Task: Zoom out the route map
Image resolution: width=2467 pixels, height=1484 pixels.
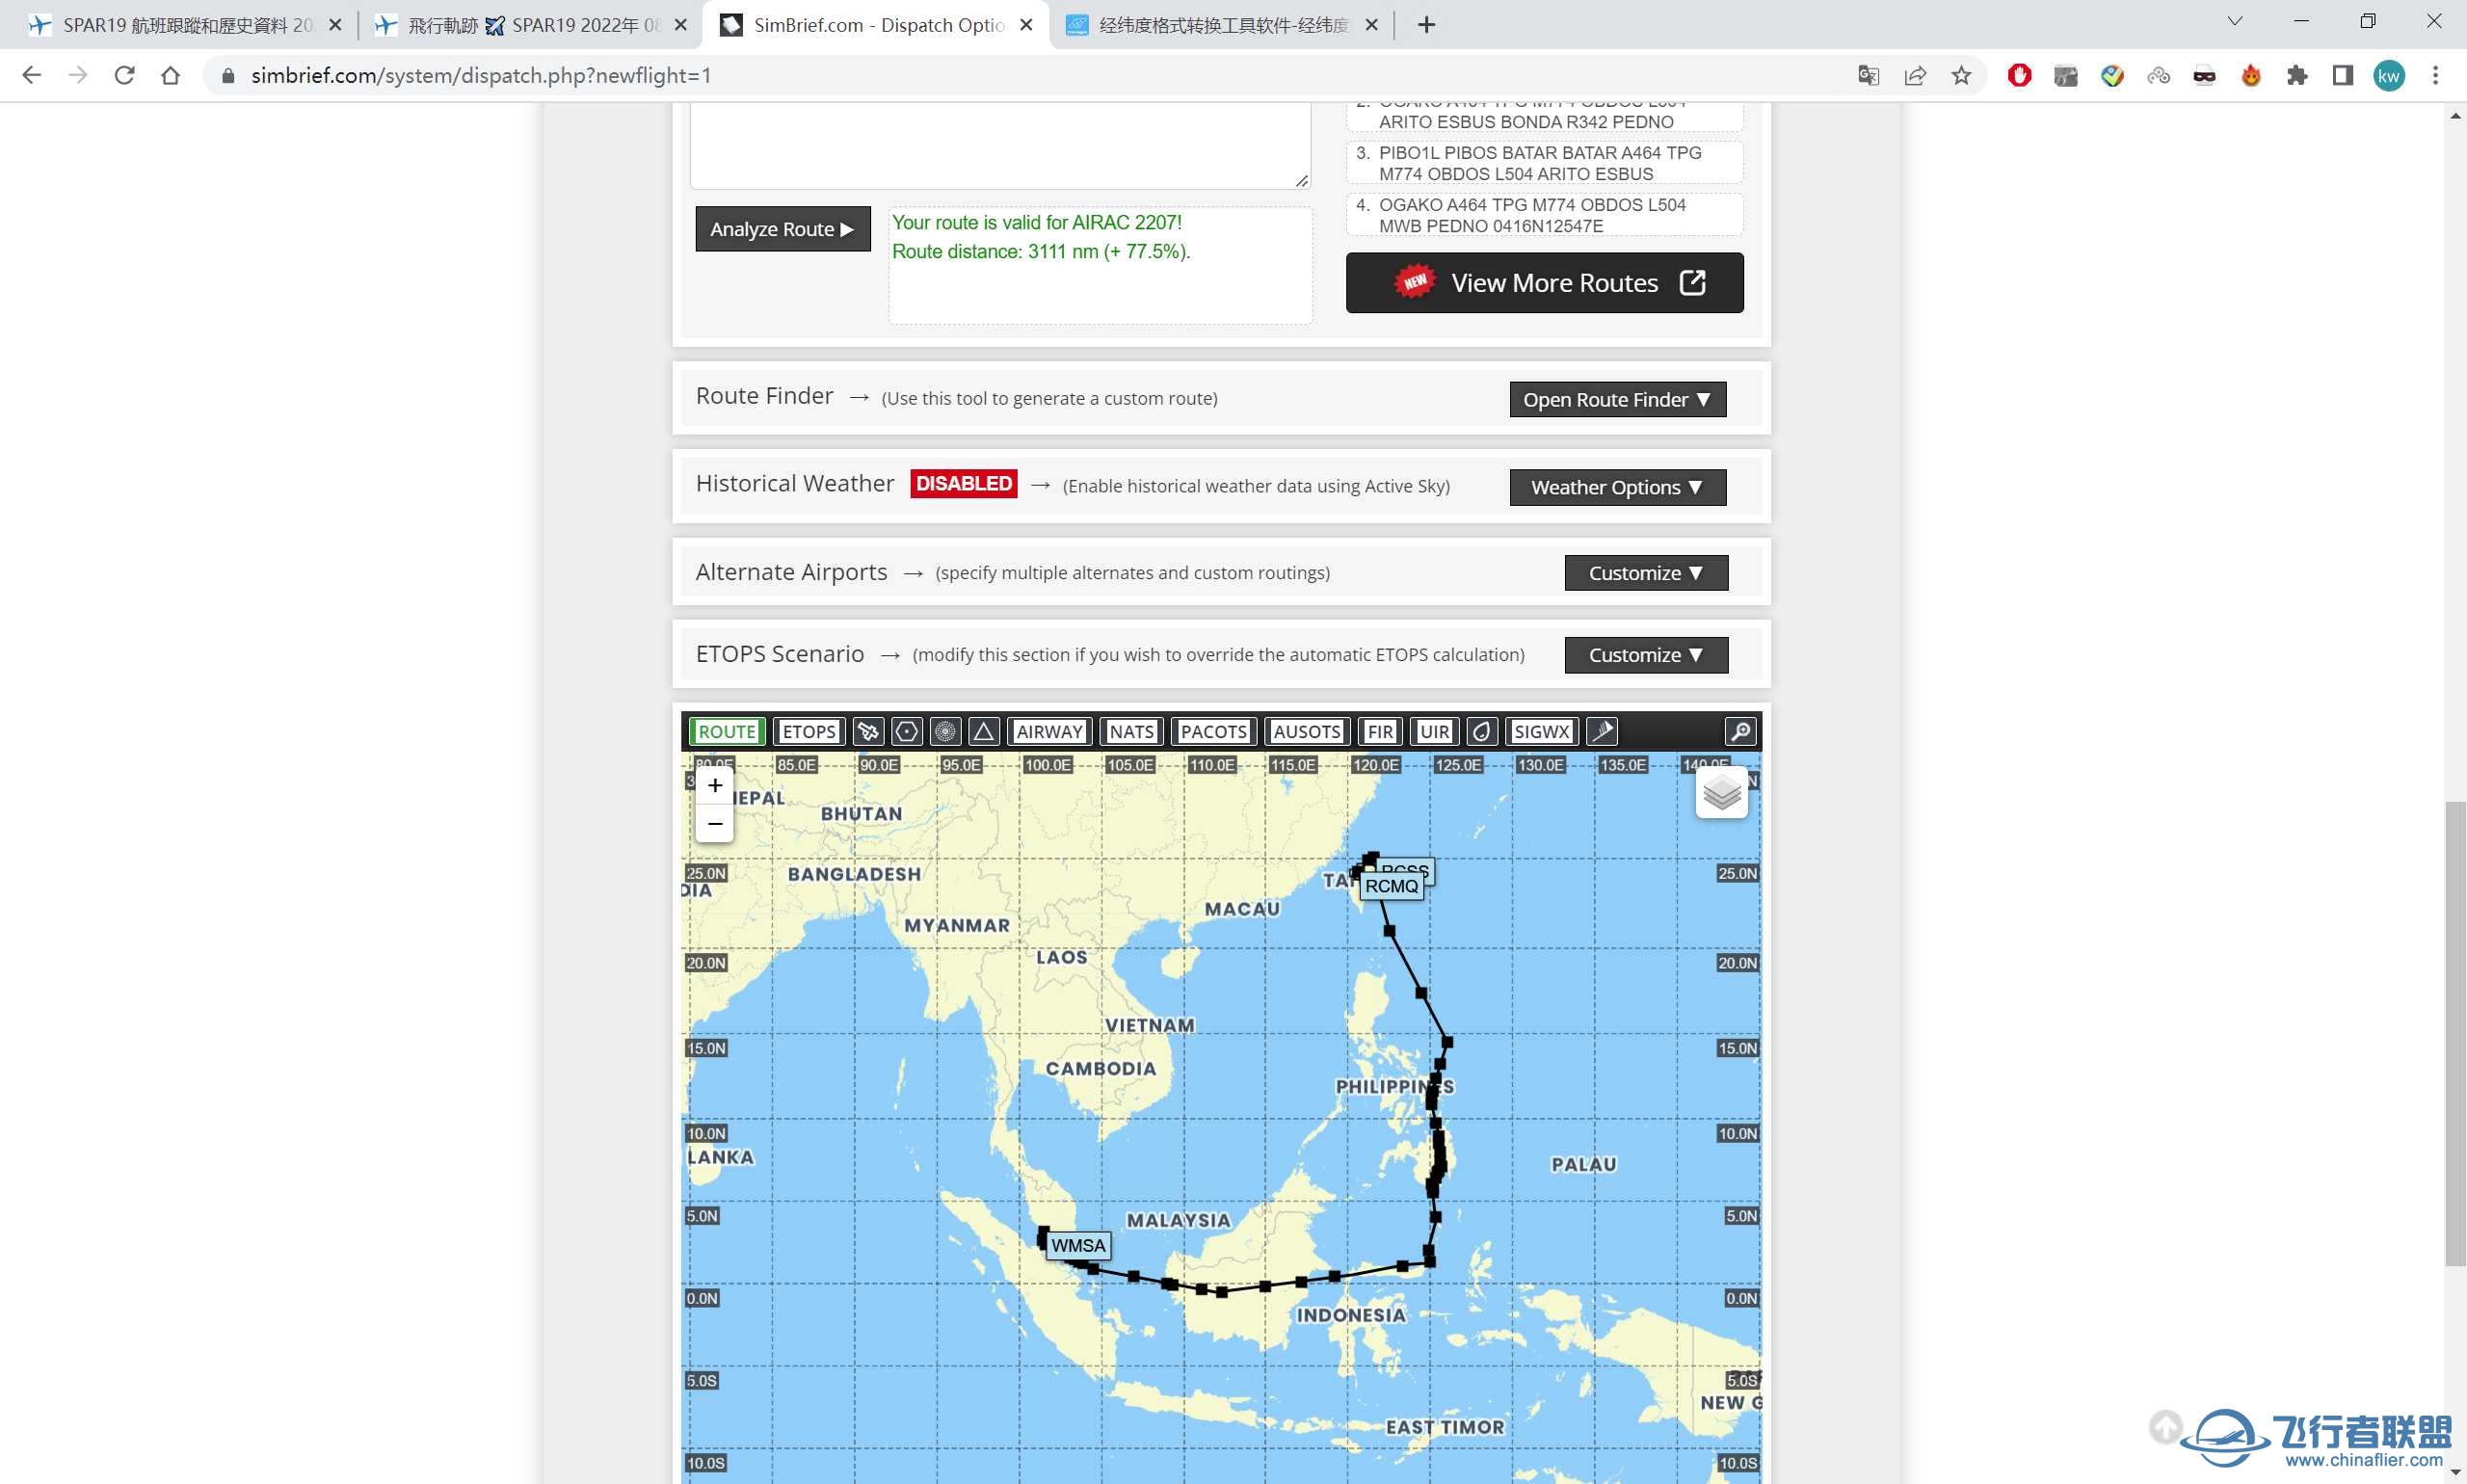Action: tap(715, 823)
